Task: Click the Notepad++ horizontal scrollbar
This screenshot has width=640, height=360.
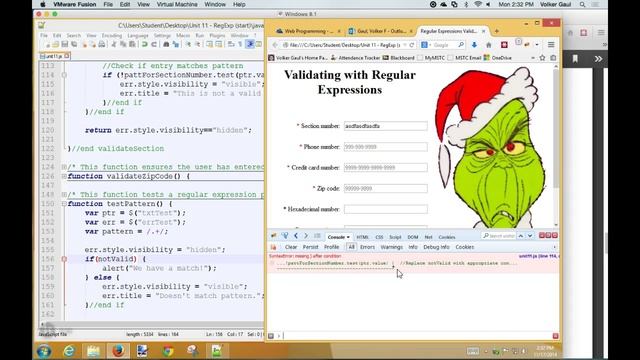Action: click(152, 325)
